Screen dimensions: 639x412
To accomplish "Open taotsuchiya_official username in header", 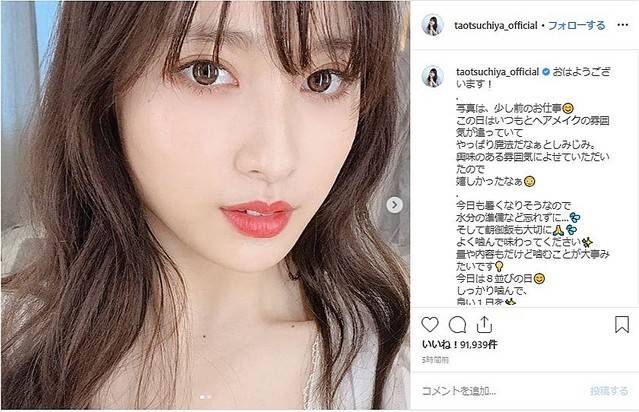I will pyautogui.click(x=496, y=25).
